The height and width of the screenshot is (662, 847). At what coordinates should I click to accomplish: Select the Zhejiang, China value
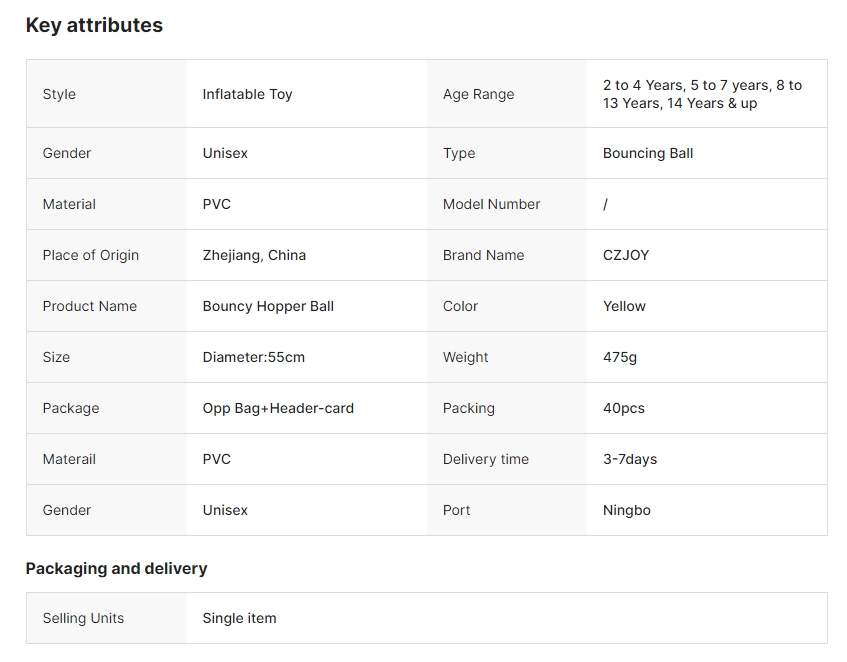254,255
